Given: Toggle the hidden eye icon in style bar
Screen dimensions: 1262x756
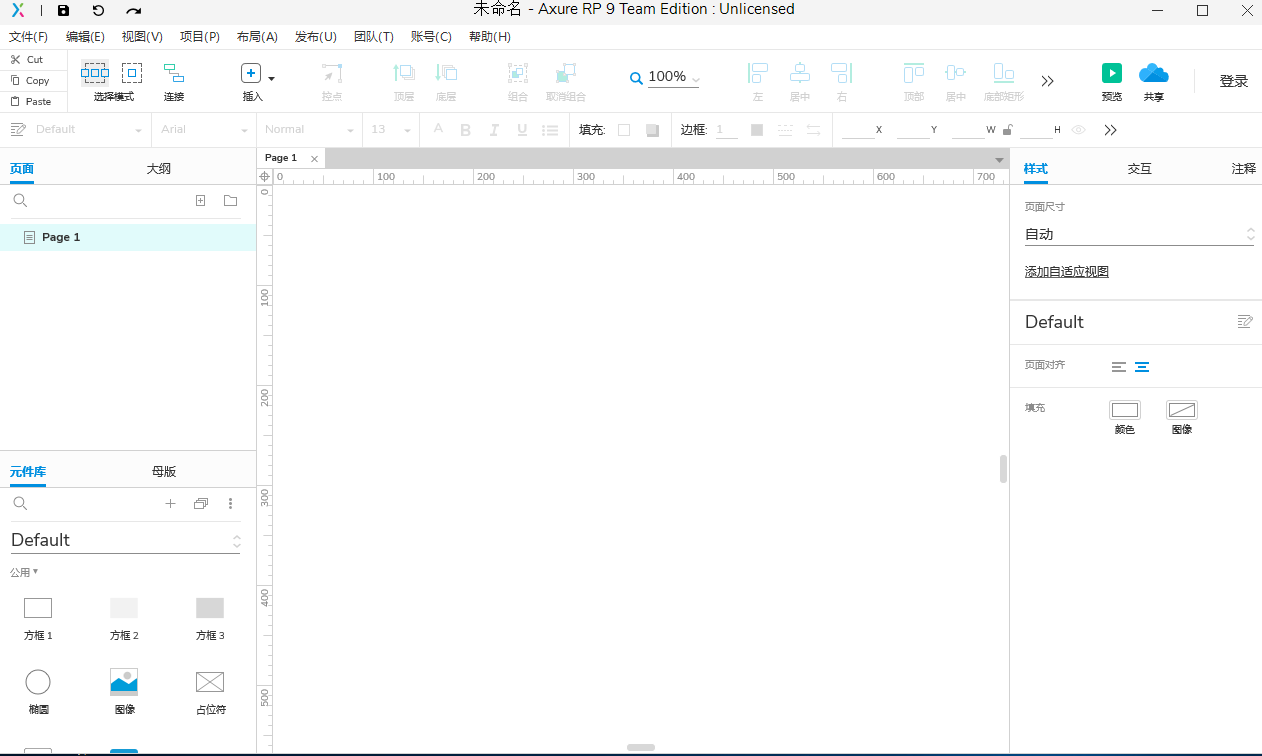Looking at the screenshot, I should coord(1078,130).
